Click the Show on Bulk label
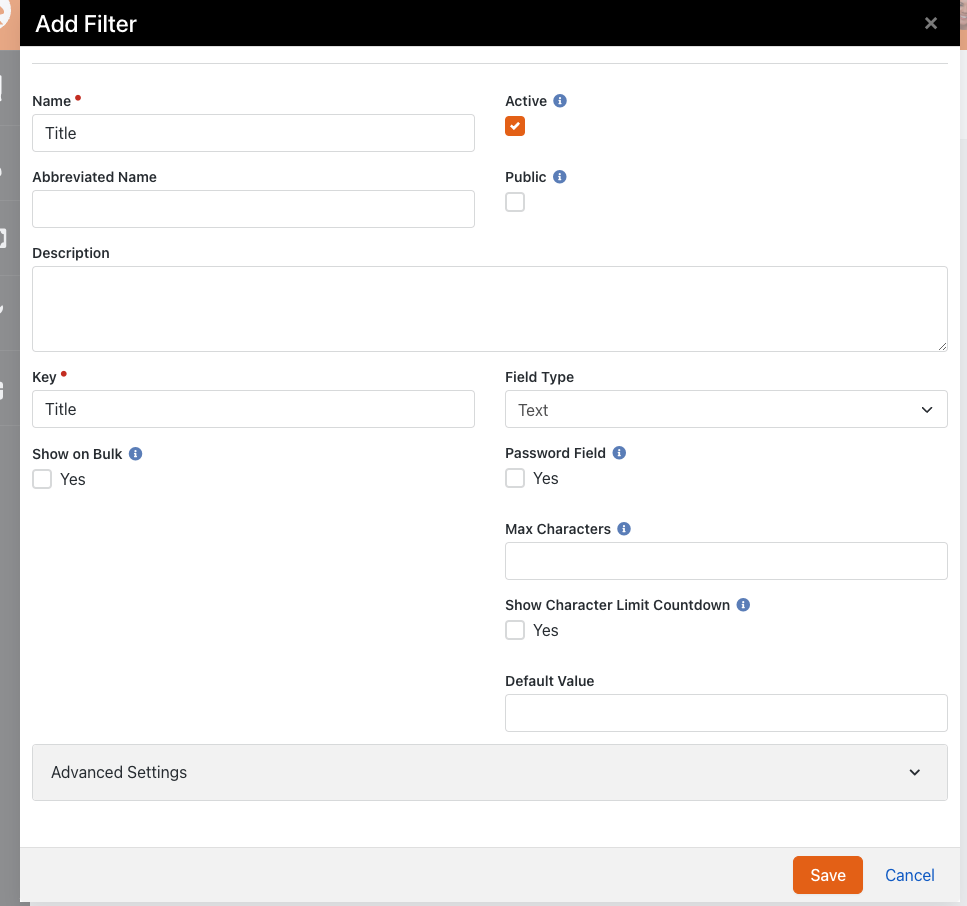 pos(77,454)
